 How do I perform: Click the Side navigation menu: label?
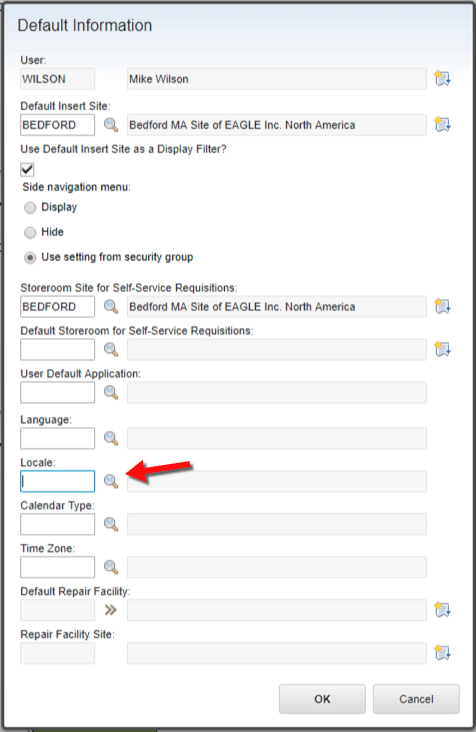coord(77,187)
